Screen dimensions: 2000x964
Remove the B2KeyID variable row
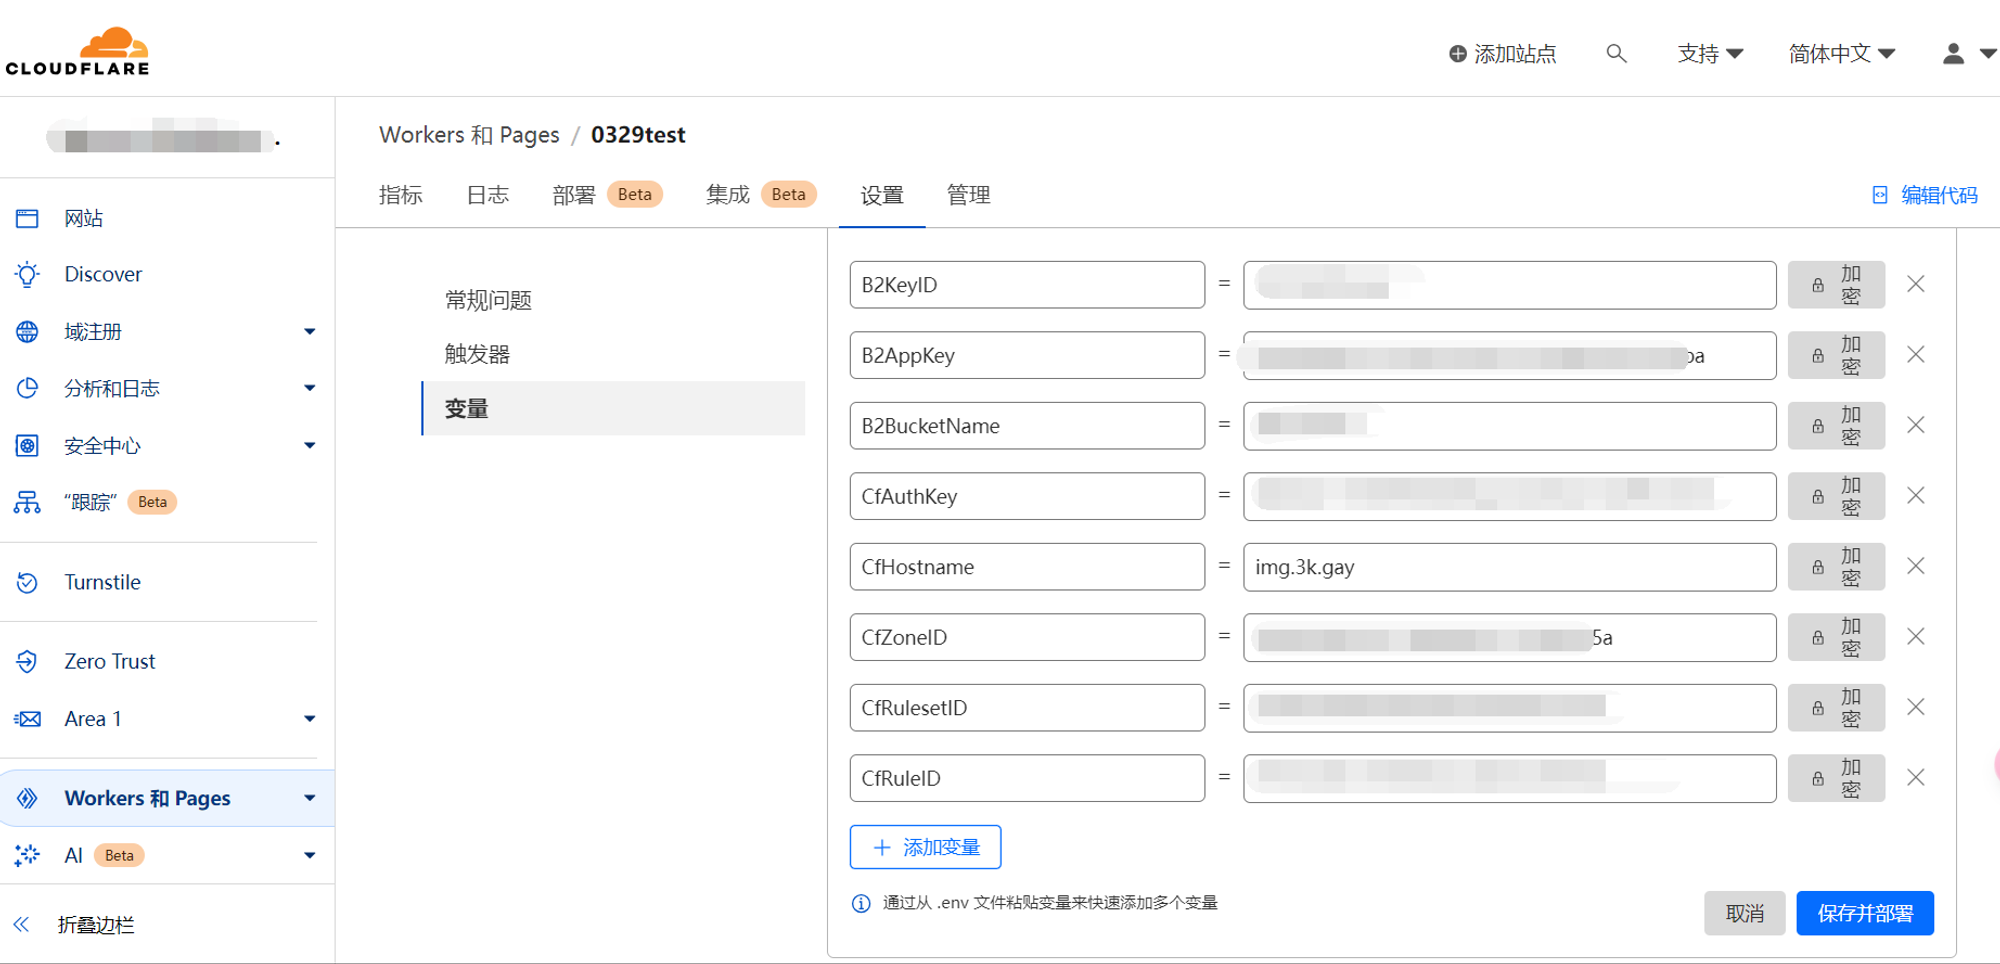coord(1916,284)
